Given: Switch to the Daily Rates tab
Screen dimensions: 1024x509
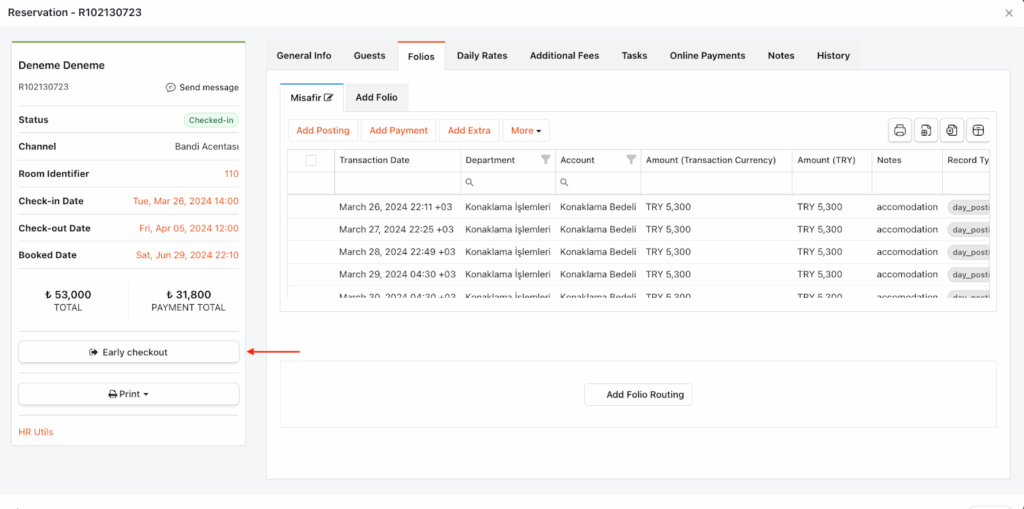Looking at the screenshot, I should [482, 56].
